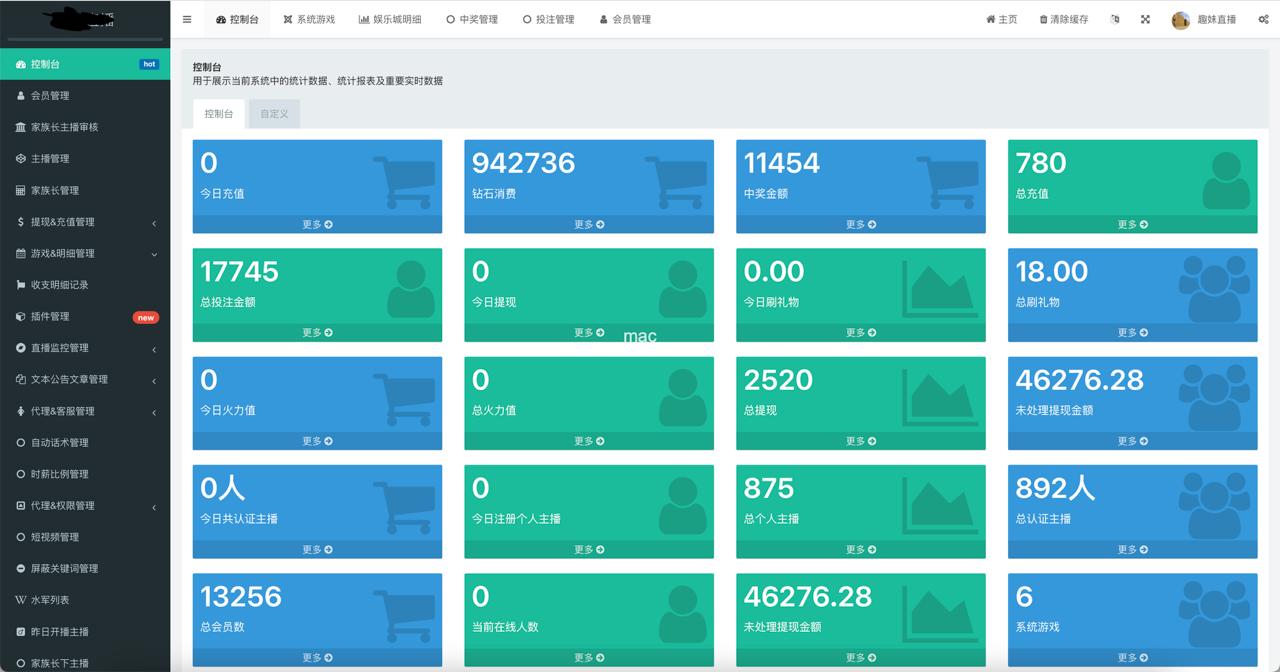Screen dimensions: 1280x672
Task: Click the trash icon for 清除缓存
Action: (x=1044, y=19)
